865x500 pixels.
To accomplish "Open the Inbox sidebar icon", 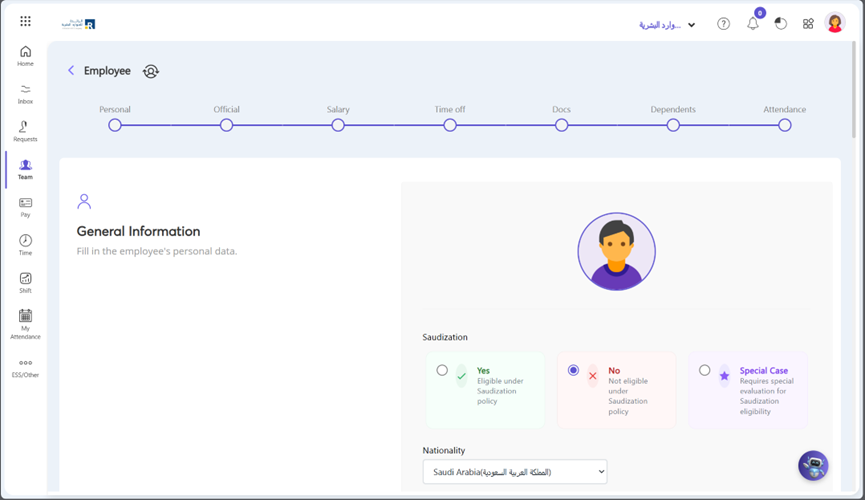I will 25,93.
